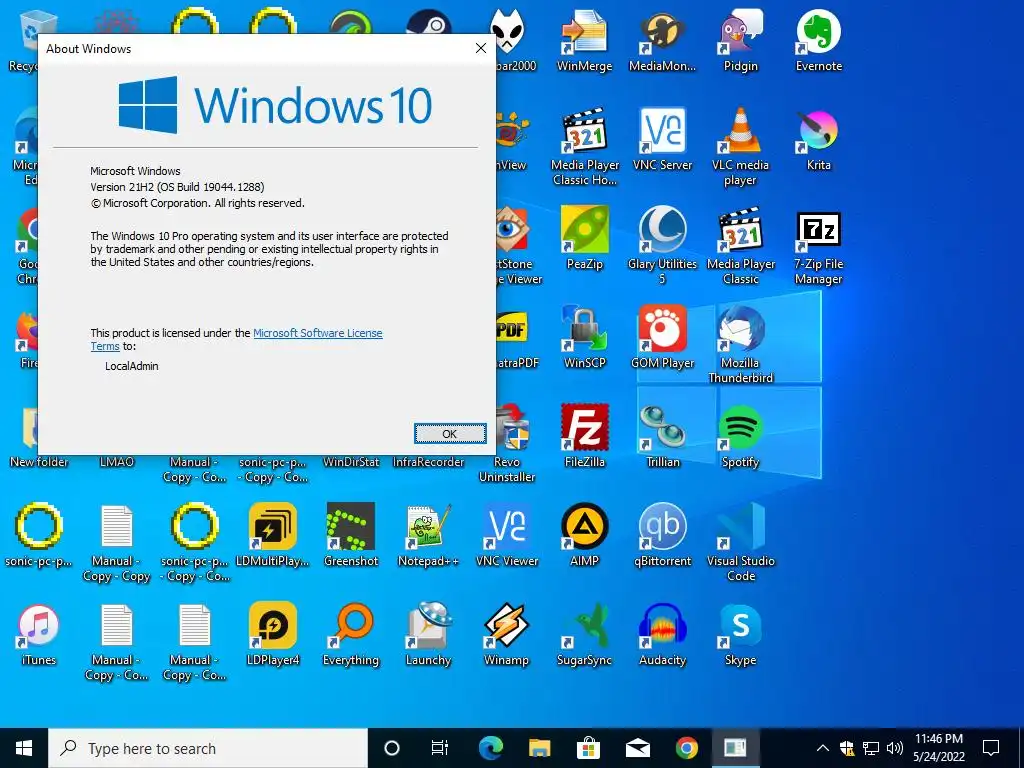
Task: Open Microsoft Store from taskbar
Action: click(x=588, y=748)
